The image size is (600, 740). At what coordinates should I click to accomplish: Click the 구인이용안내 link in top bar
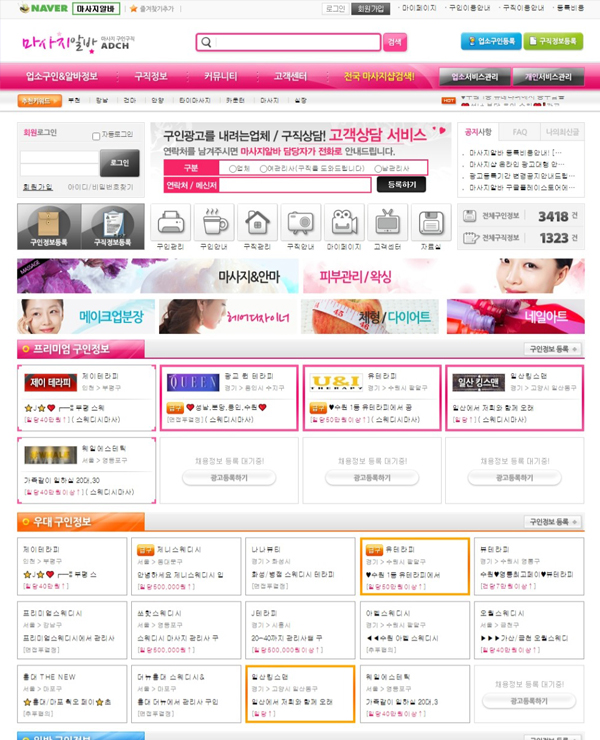[x=469, y=8]
